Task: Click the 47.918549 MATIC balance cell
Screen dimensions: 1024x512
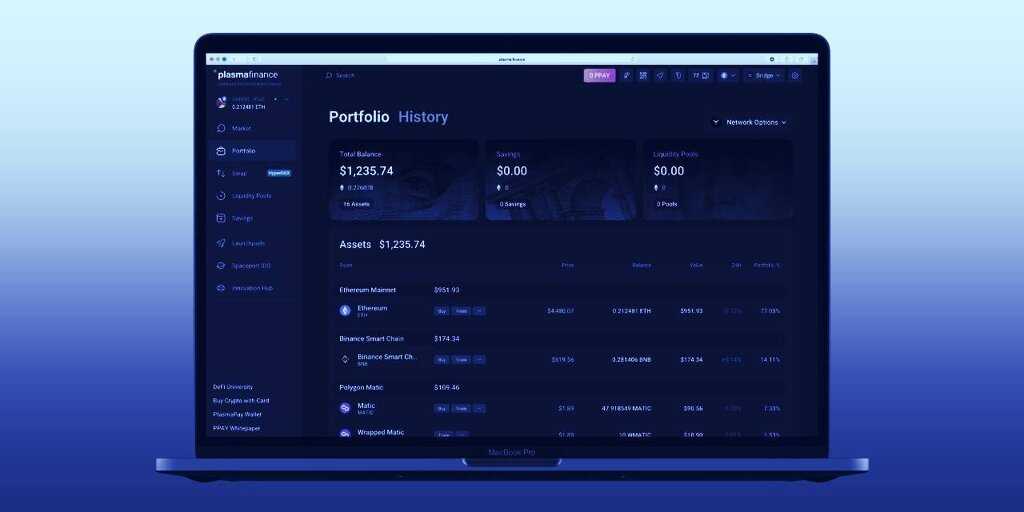Action: click(x=626, y=409)
